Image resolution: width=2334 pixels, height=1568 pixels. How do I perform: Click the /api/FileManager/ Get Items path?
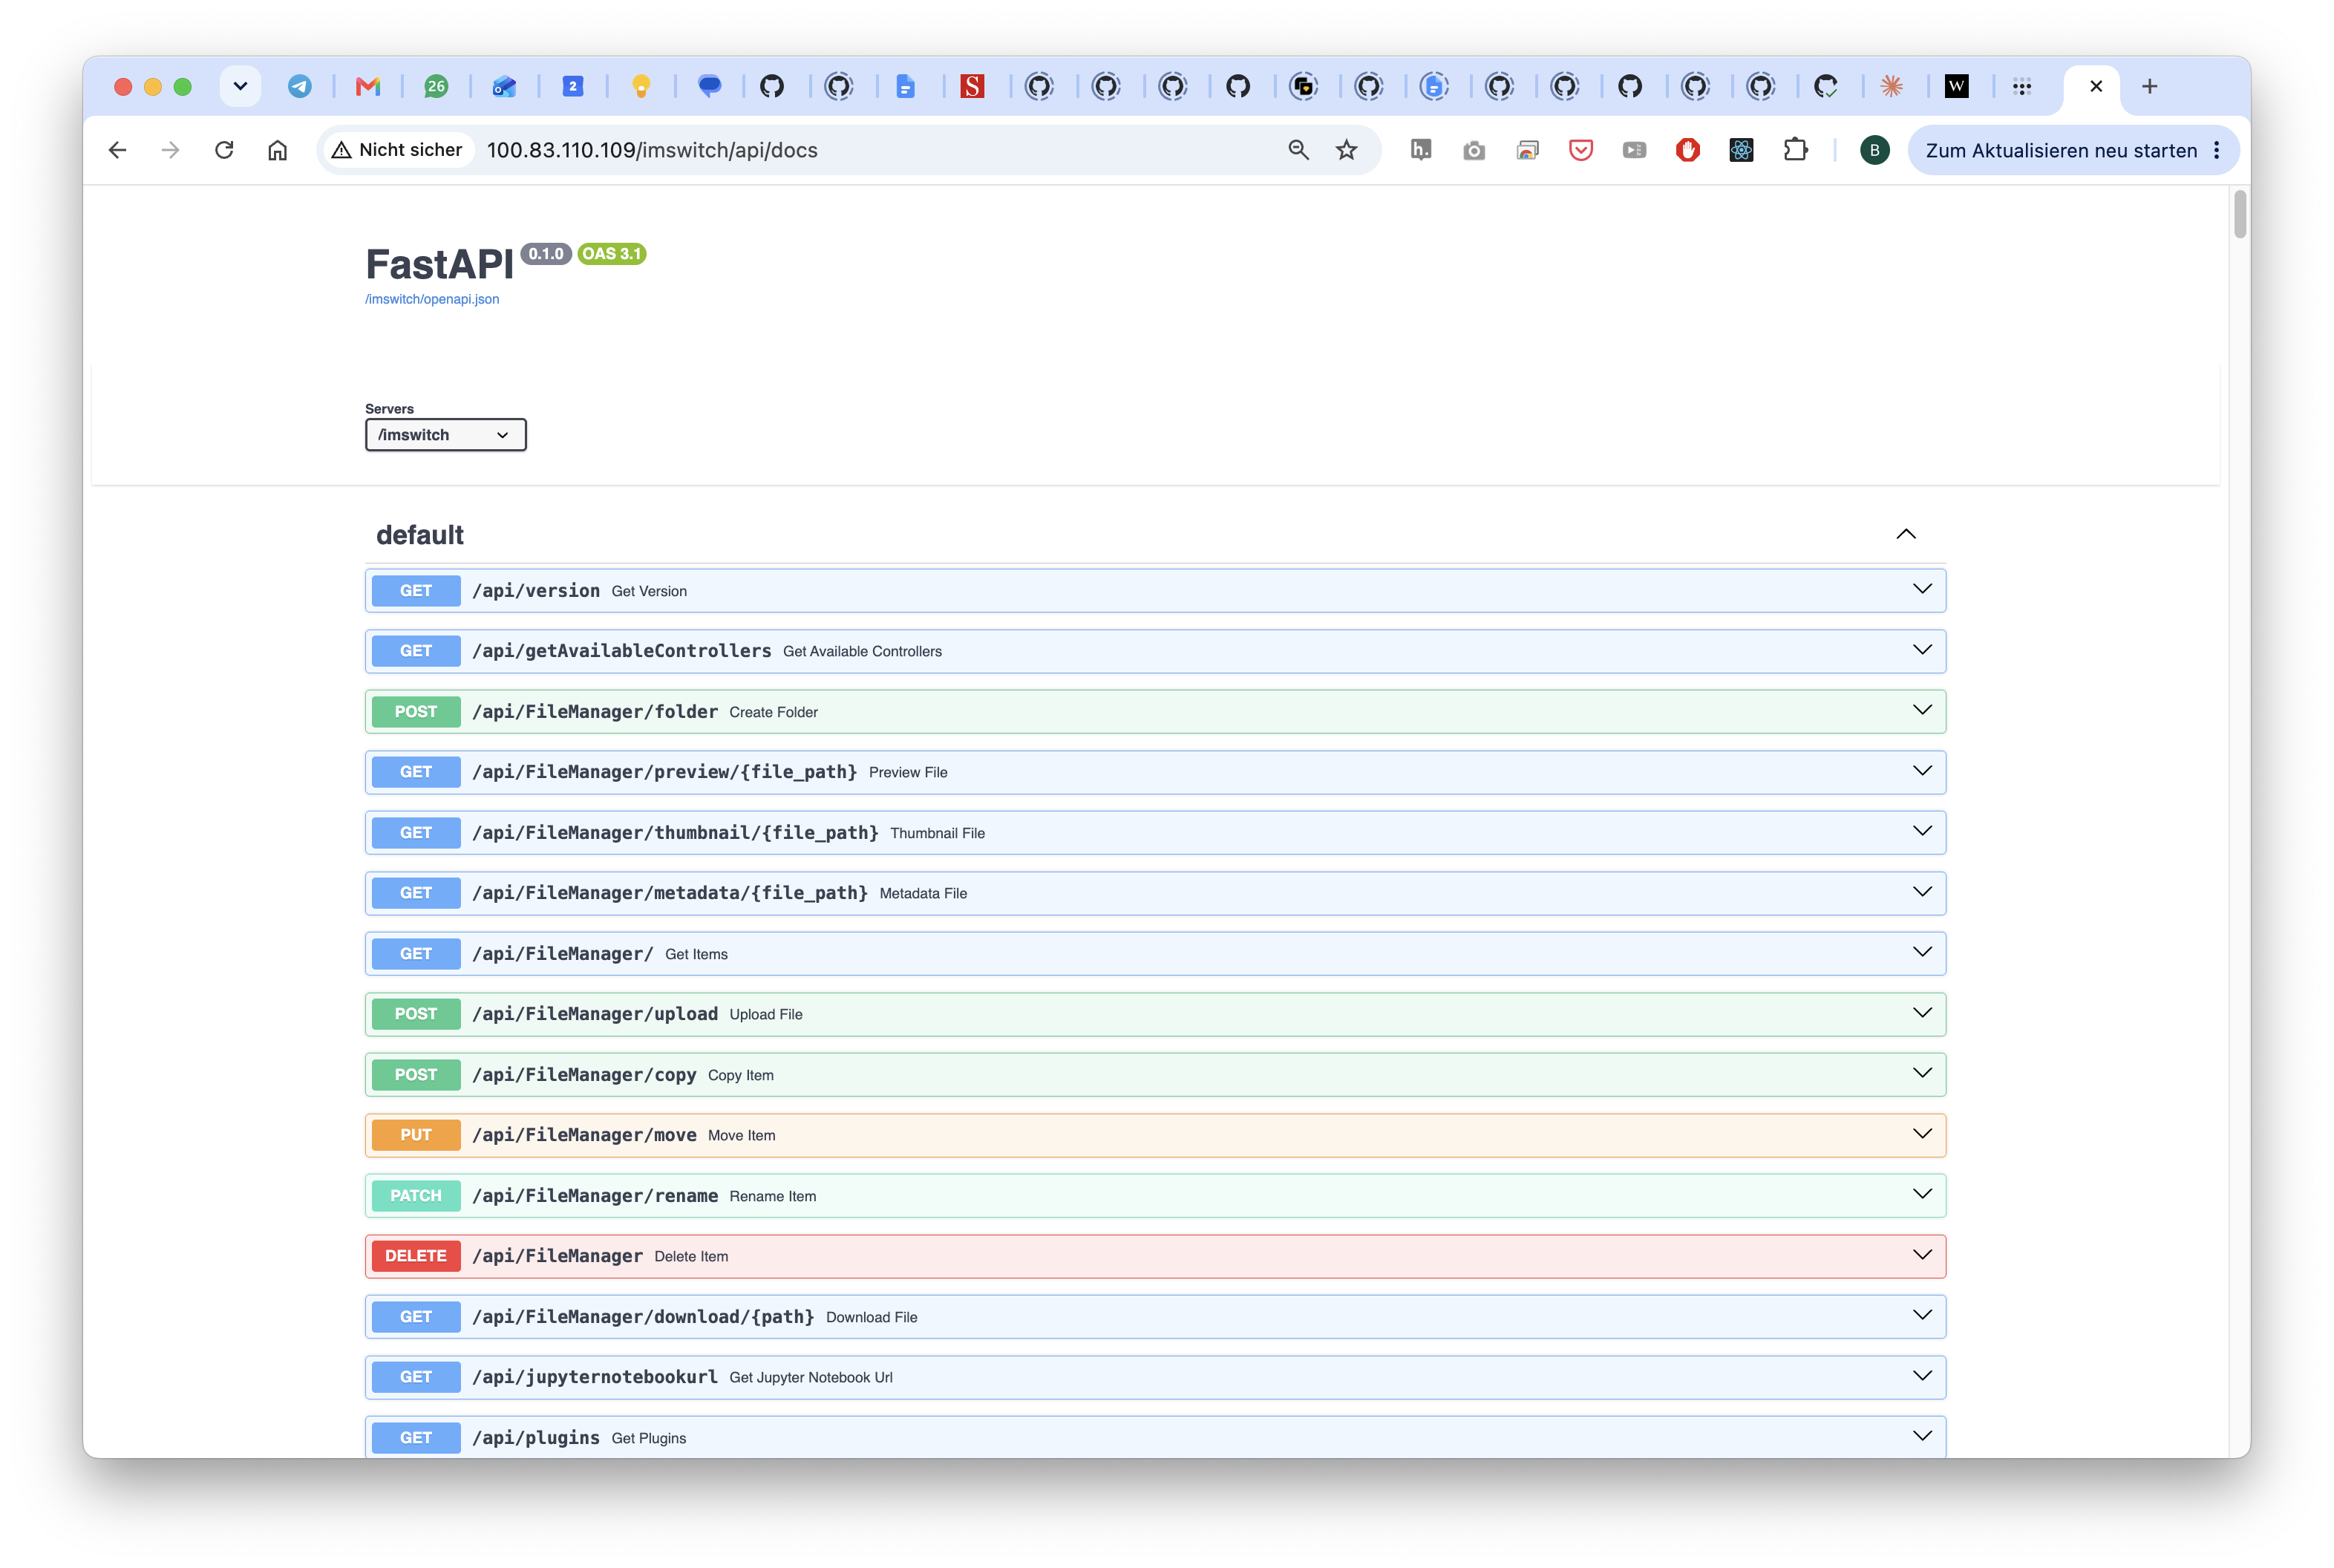(563, 954)
